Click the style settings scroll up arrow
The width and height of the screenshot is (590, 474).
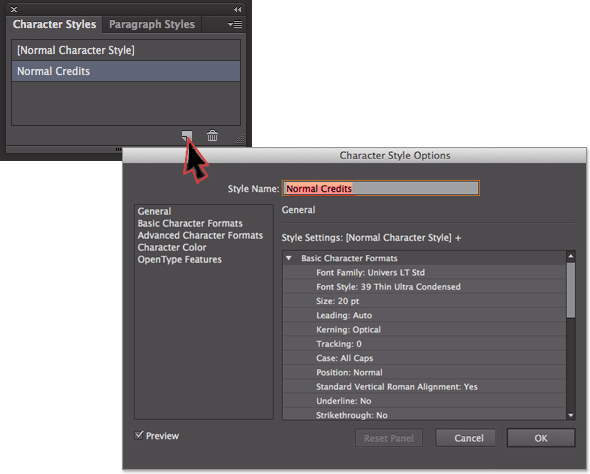coord(571,256)
